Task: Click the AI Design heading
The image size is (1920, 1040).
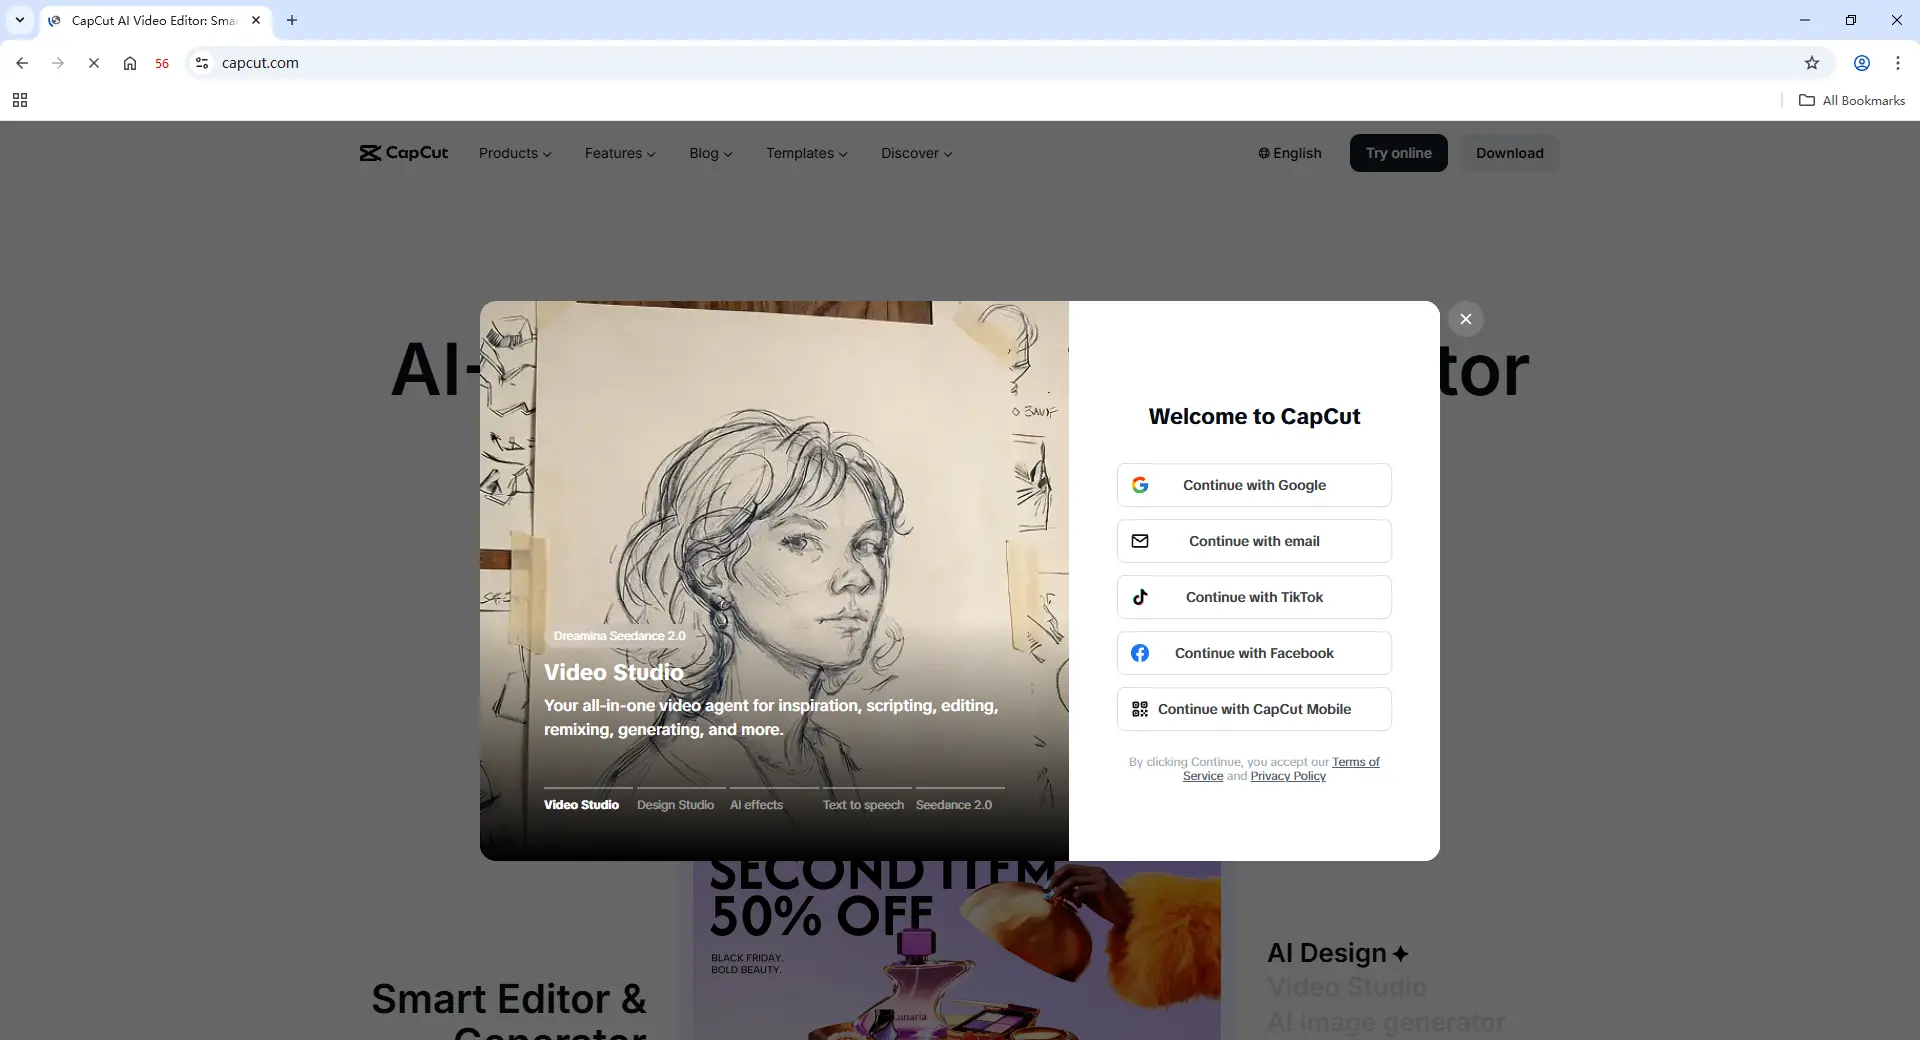Action: coord(1338,953)
